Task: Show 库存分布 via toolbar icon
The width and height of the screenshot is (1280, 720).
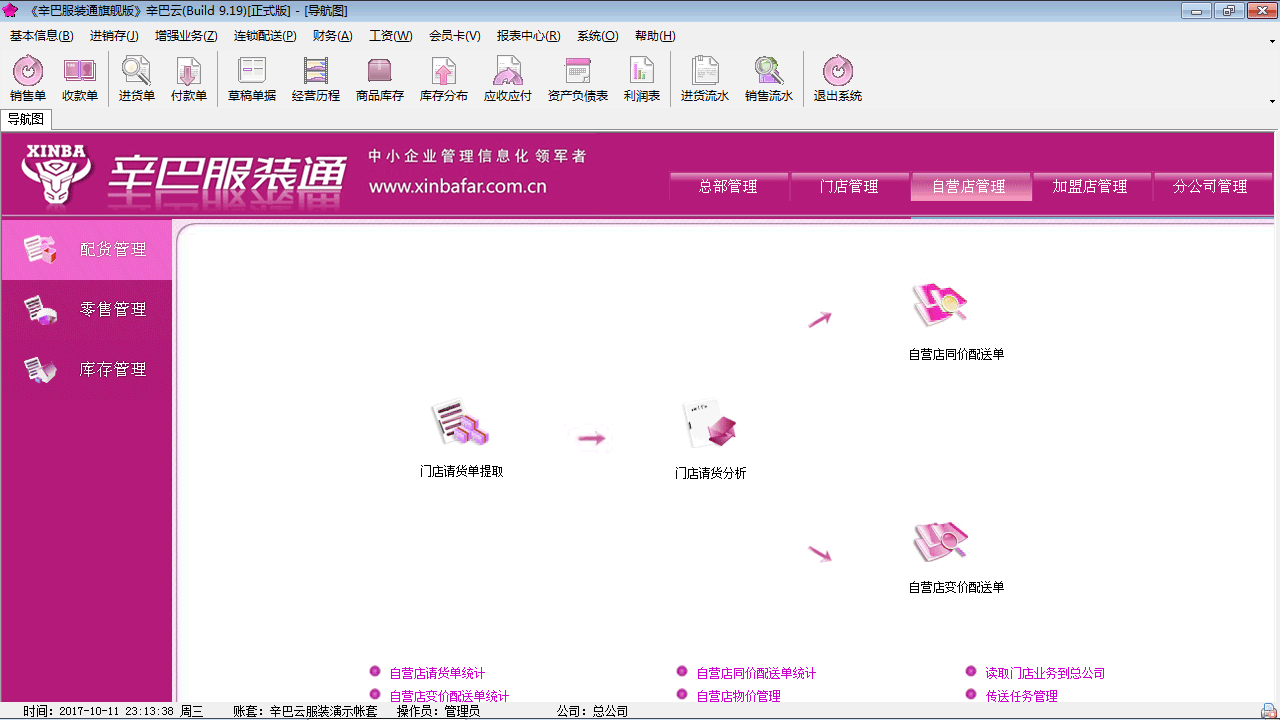Action: tap(444, 79)
